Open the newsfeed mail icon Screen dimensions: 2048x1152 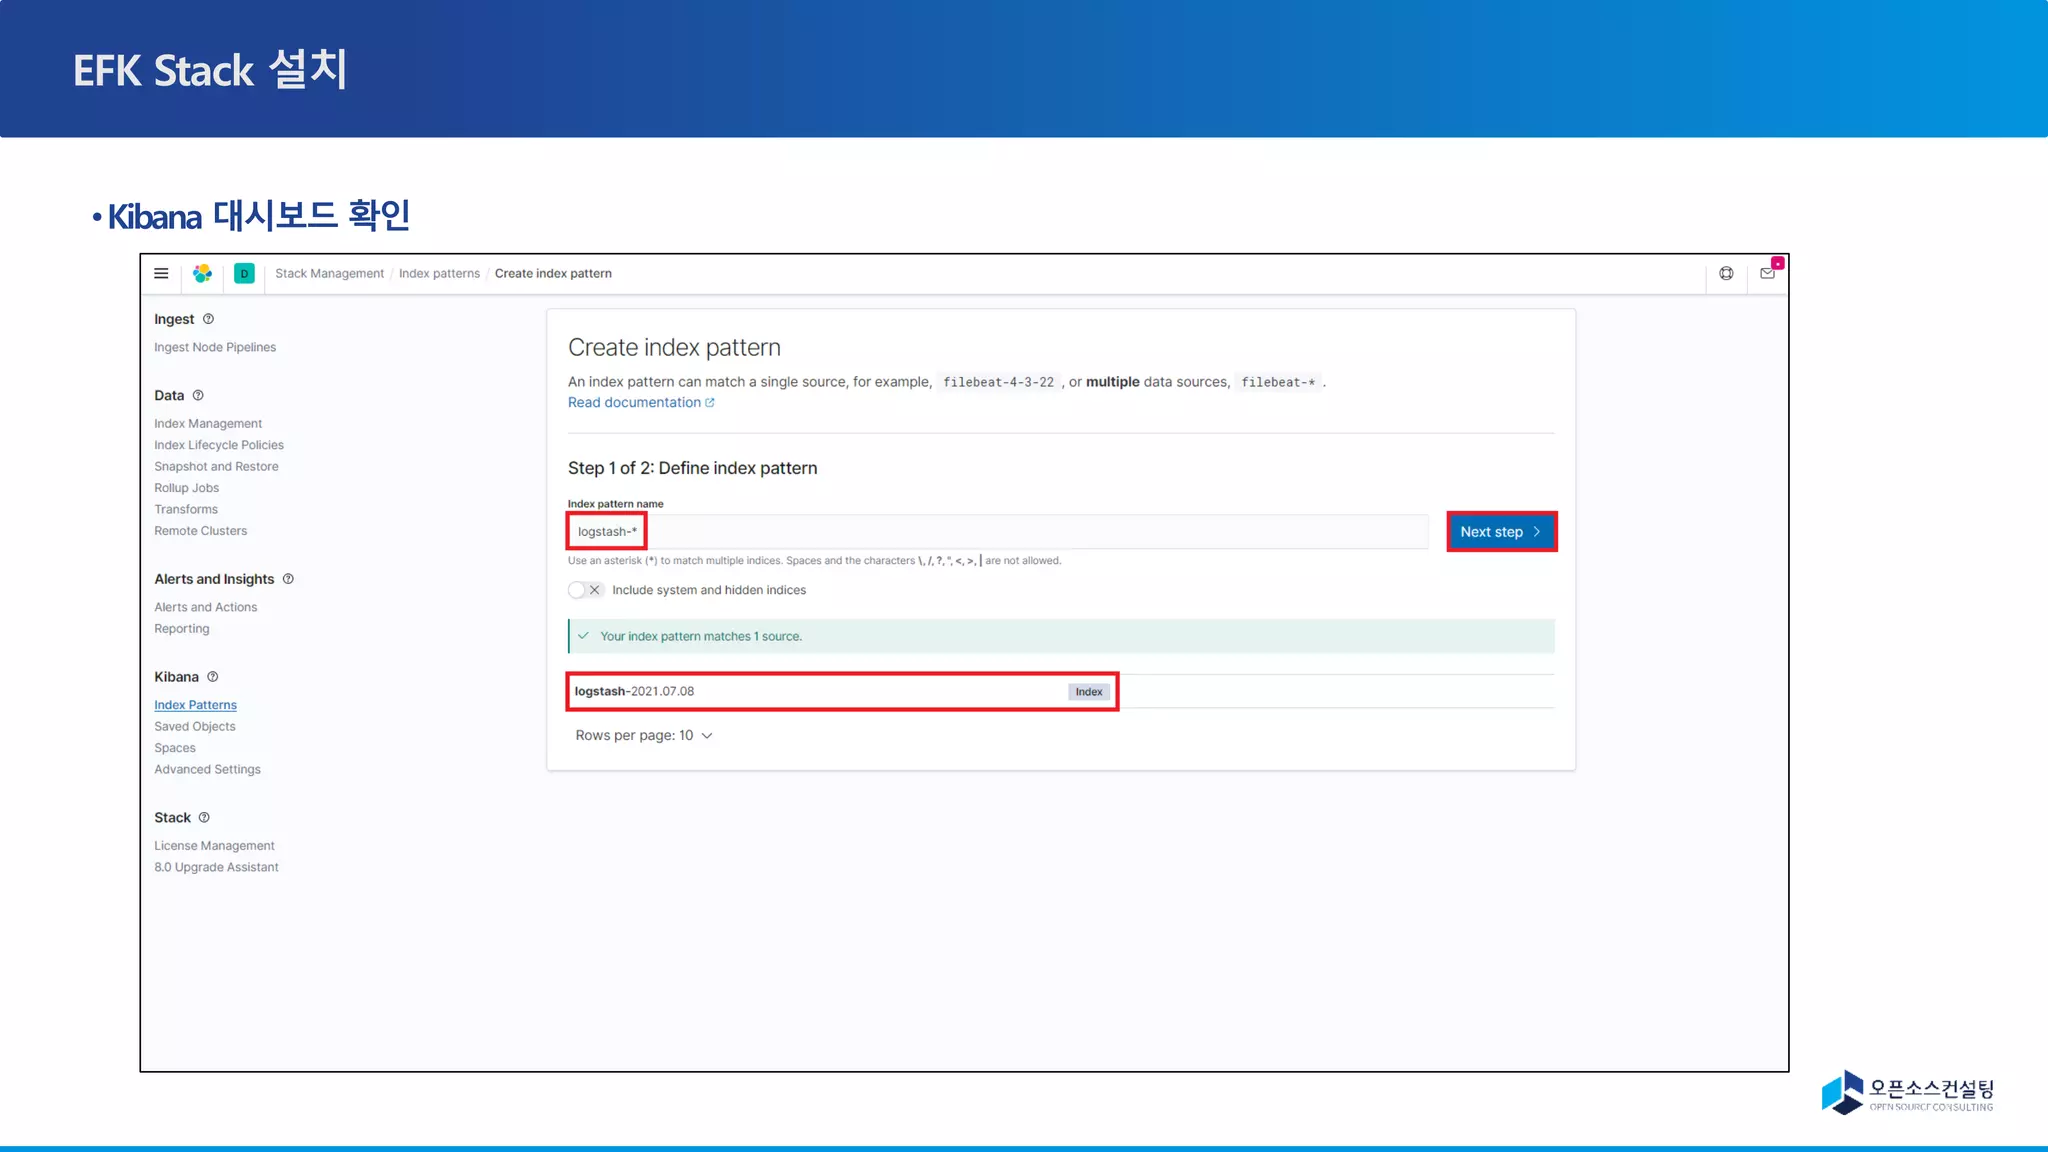click(1767, 273)
